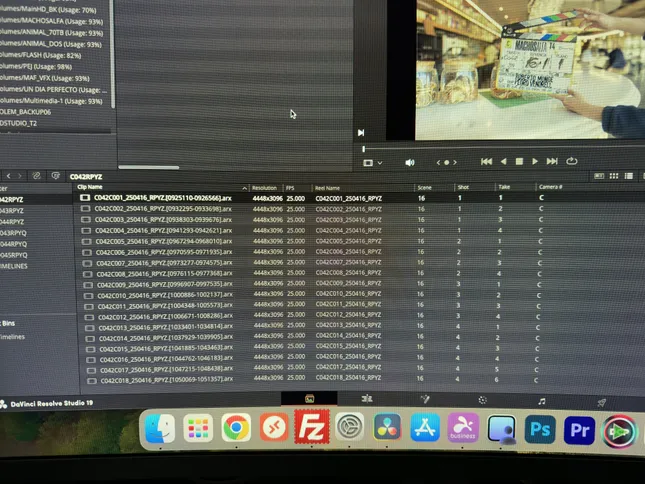The image size is (645, 484).
Task: Click the volumes list vertical scrollbar
Action: coord(112,53)
